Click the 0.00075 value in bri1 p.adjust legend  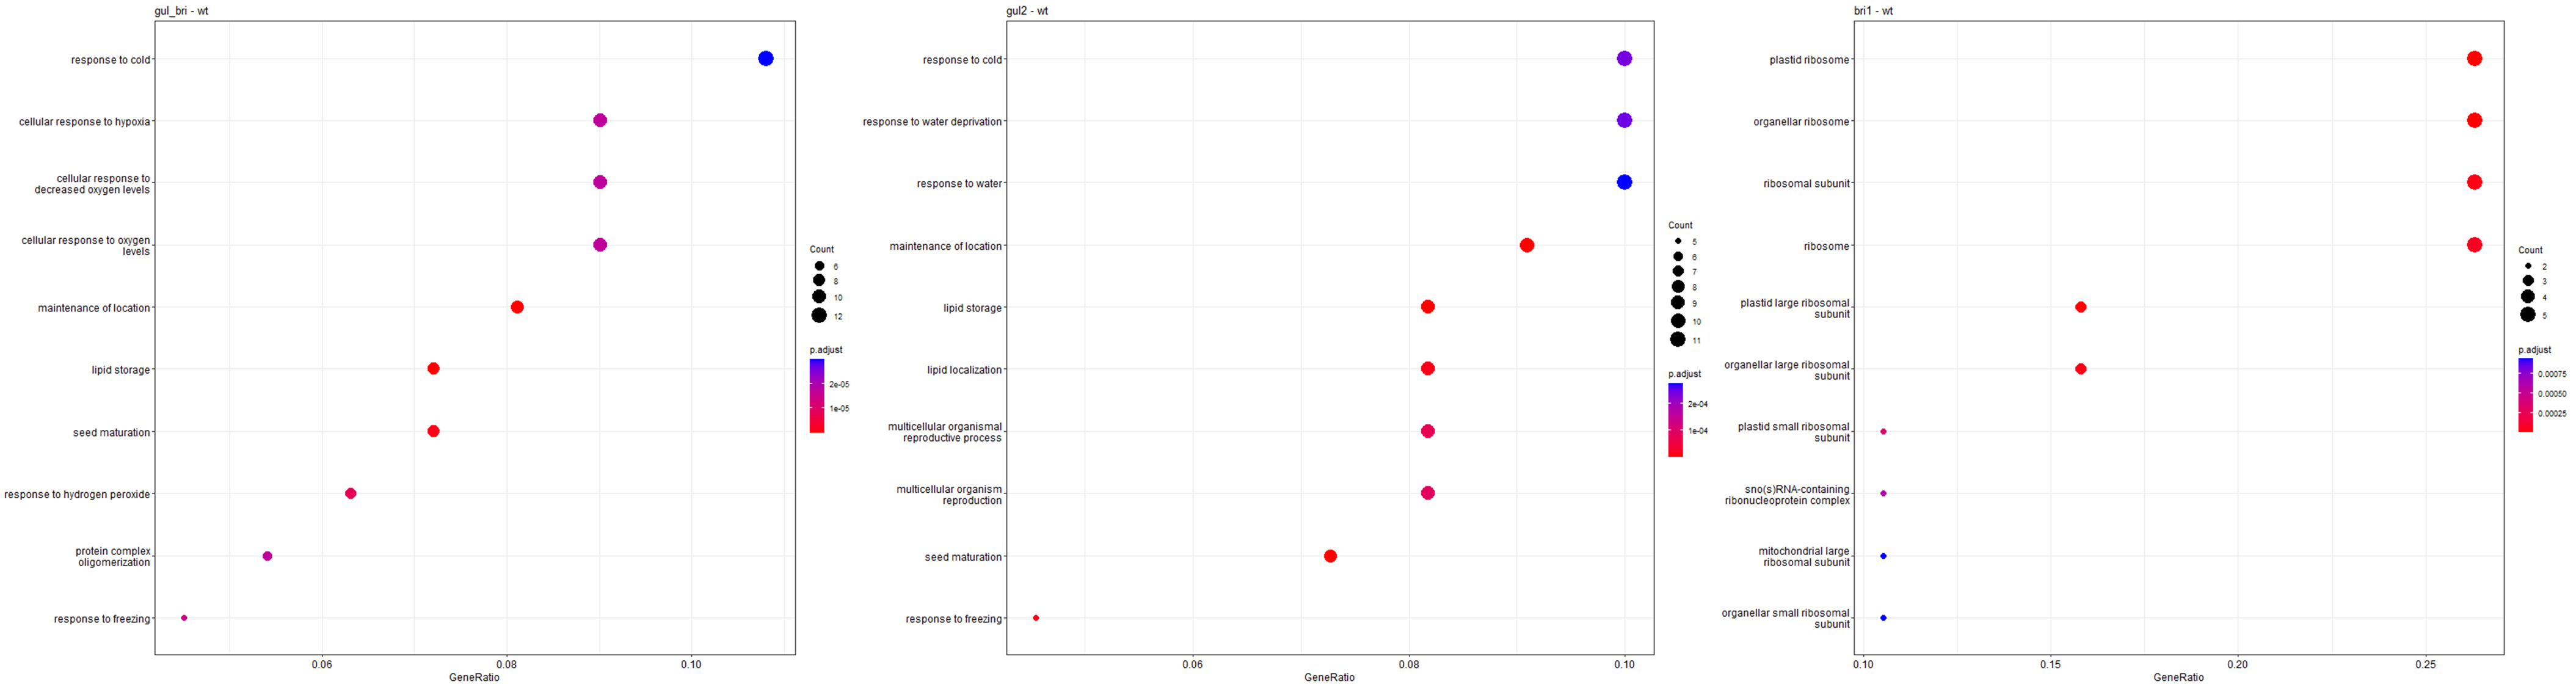pyautogui.click(x=2552, y=374)
